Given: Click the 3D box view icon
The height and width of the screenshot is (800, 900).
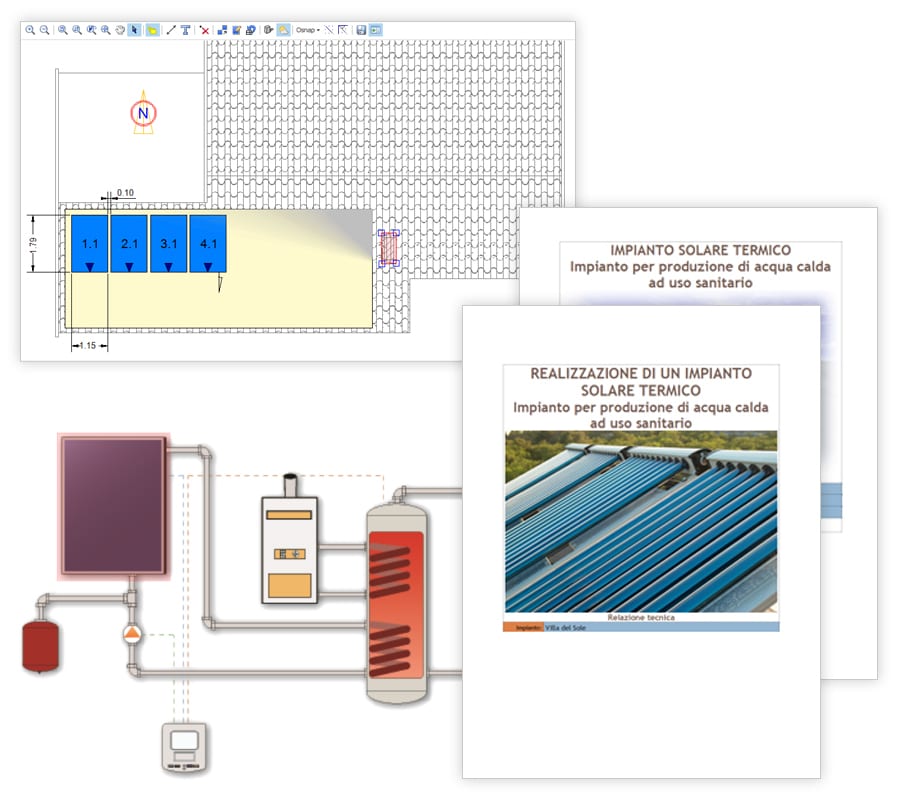Looking at the screenshot, I should tap(268, 30).
